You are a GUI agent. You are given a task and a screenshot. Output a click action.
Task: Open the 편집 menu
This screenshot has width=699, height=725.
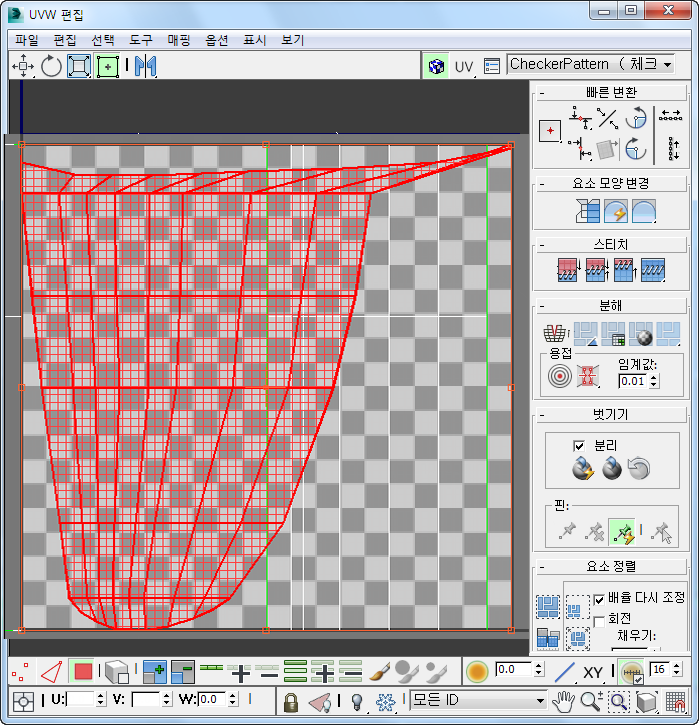(x=64, y=40)
